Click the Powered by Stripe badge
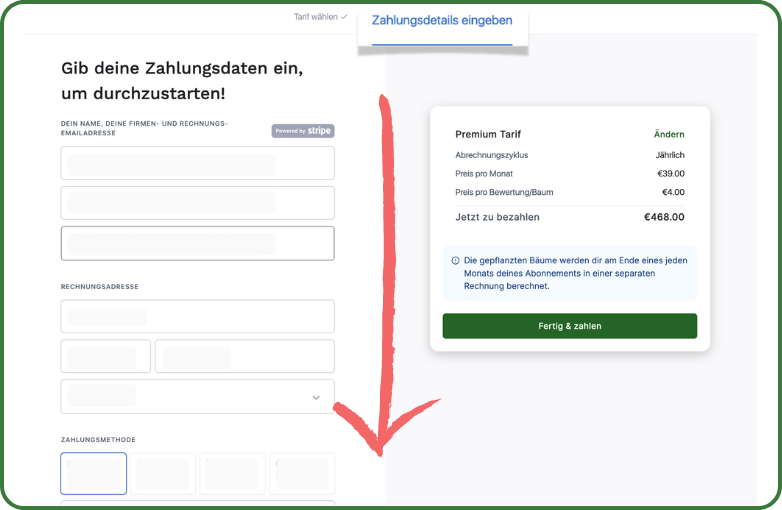The width and height of the screenshot is (782, 510). tap(302, 131)
